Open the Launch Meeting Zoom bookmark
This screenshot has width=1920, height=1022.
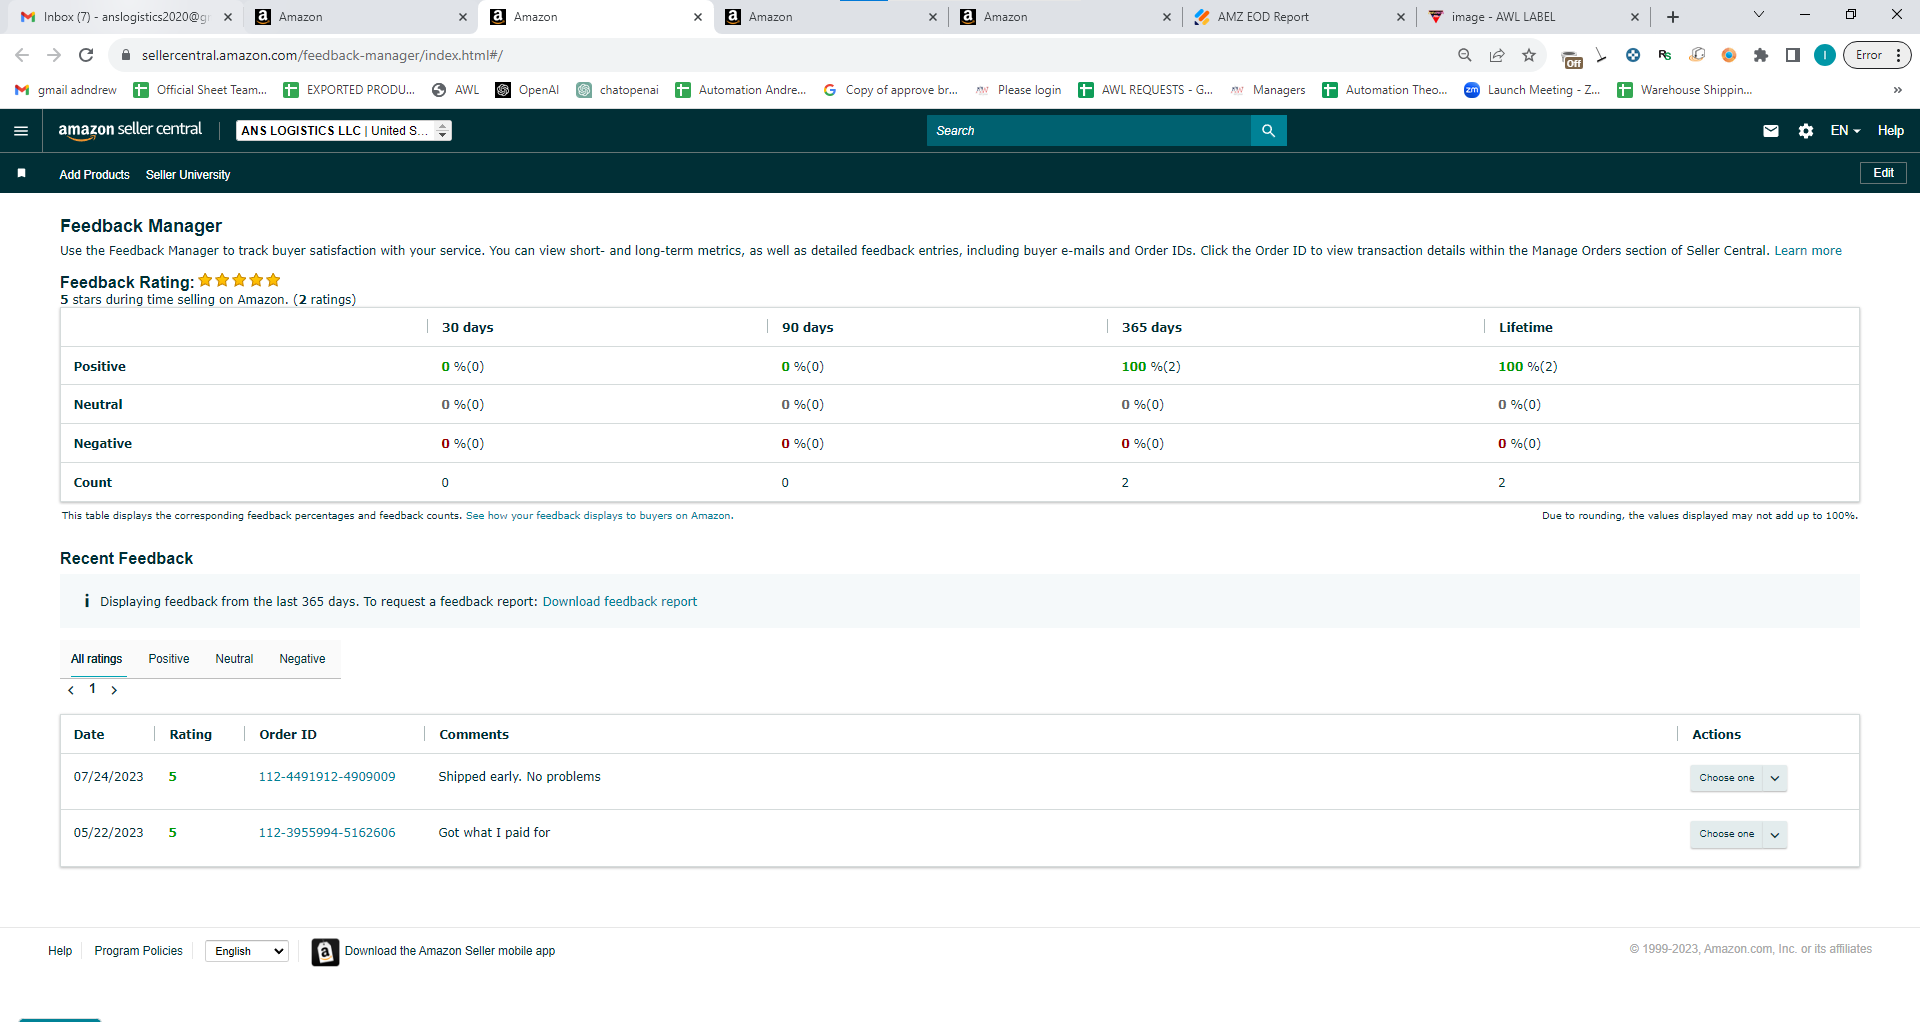[x=1531, y=90]
